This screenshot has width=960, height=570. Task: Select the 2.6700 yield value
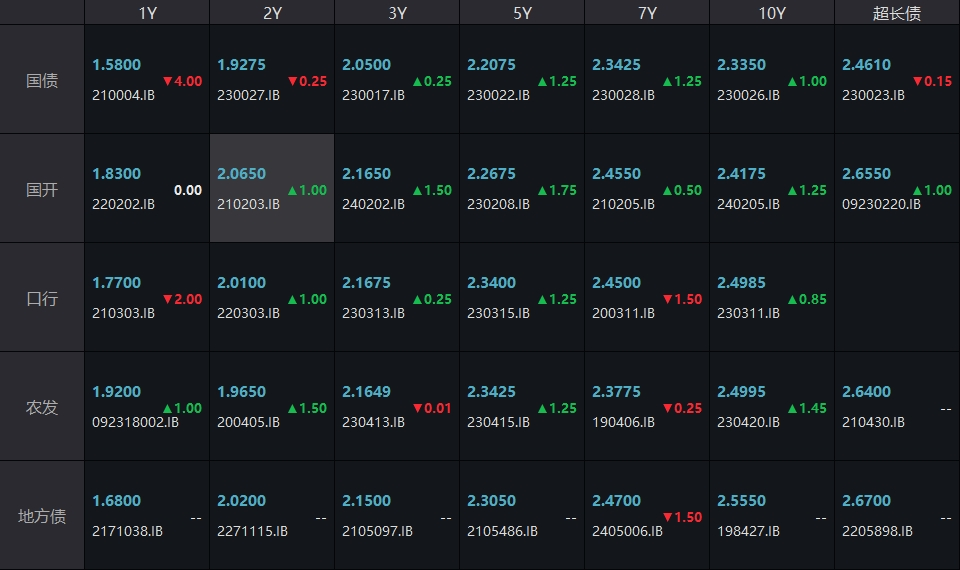tap(866, 501)
